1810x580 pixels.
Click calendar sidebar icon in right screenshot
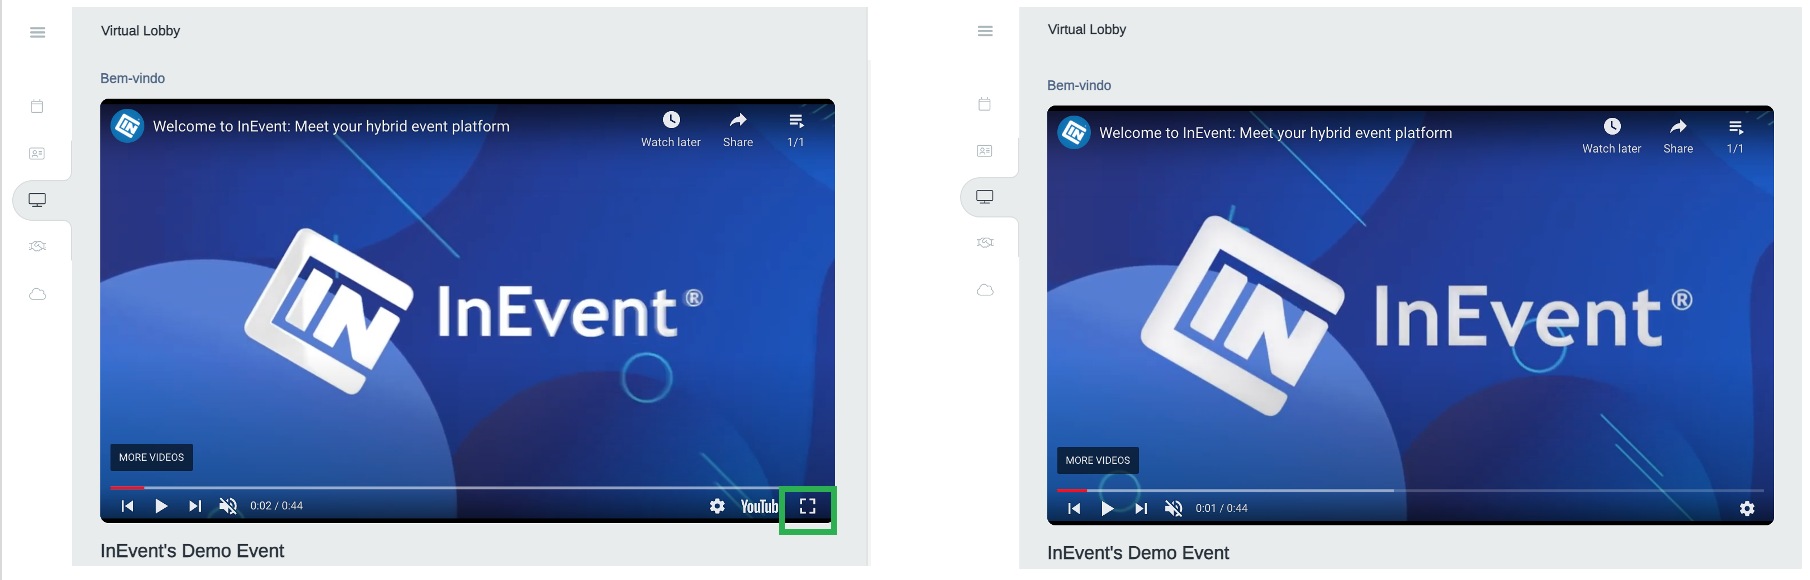pos(985,104)
